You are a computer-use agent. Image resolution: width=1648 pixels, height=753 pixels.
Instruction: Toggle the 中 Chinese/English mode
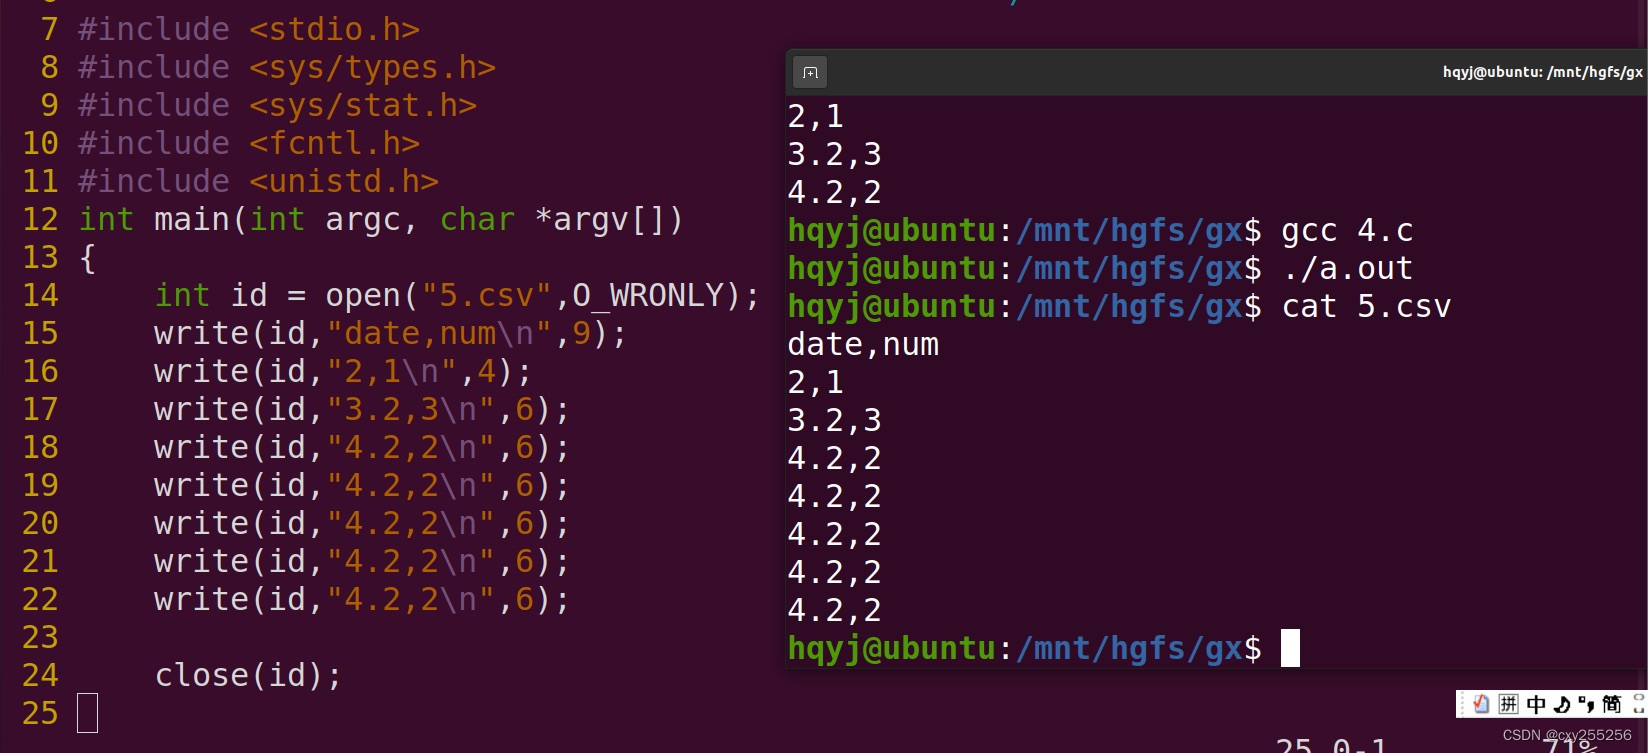[1535, 704]
